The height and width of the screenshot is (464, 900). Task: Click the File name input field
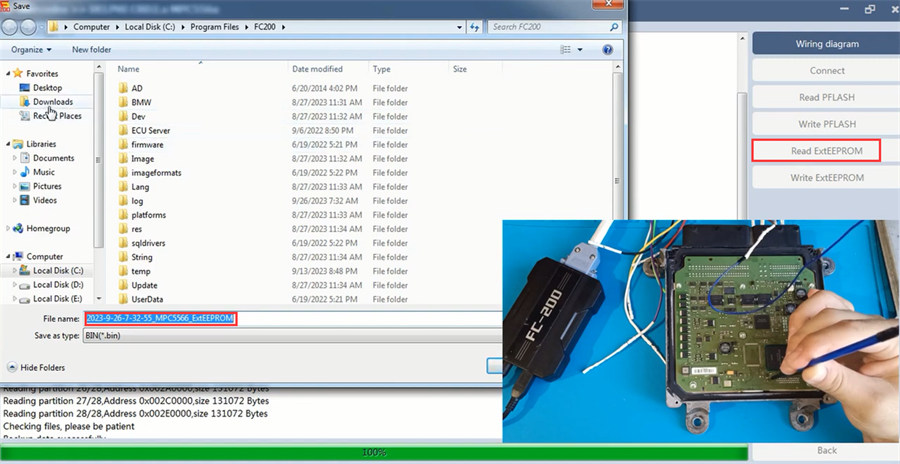(293, 319)
